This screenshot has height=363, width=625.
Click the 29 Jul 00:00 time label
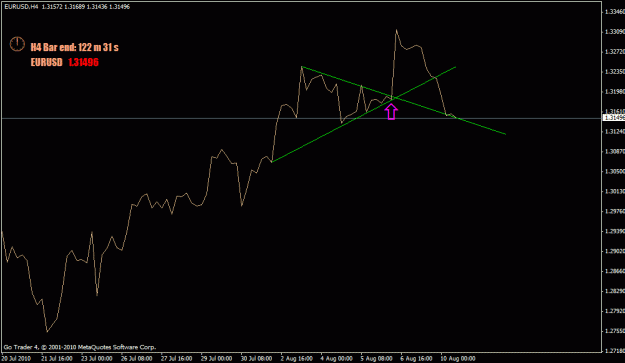216,358
